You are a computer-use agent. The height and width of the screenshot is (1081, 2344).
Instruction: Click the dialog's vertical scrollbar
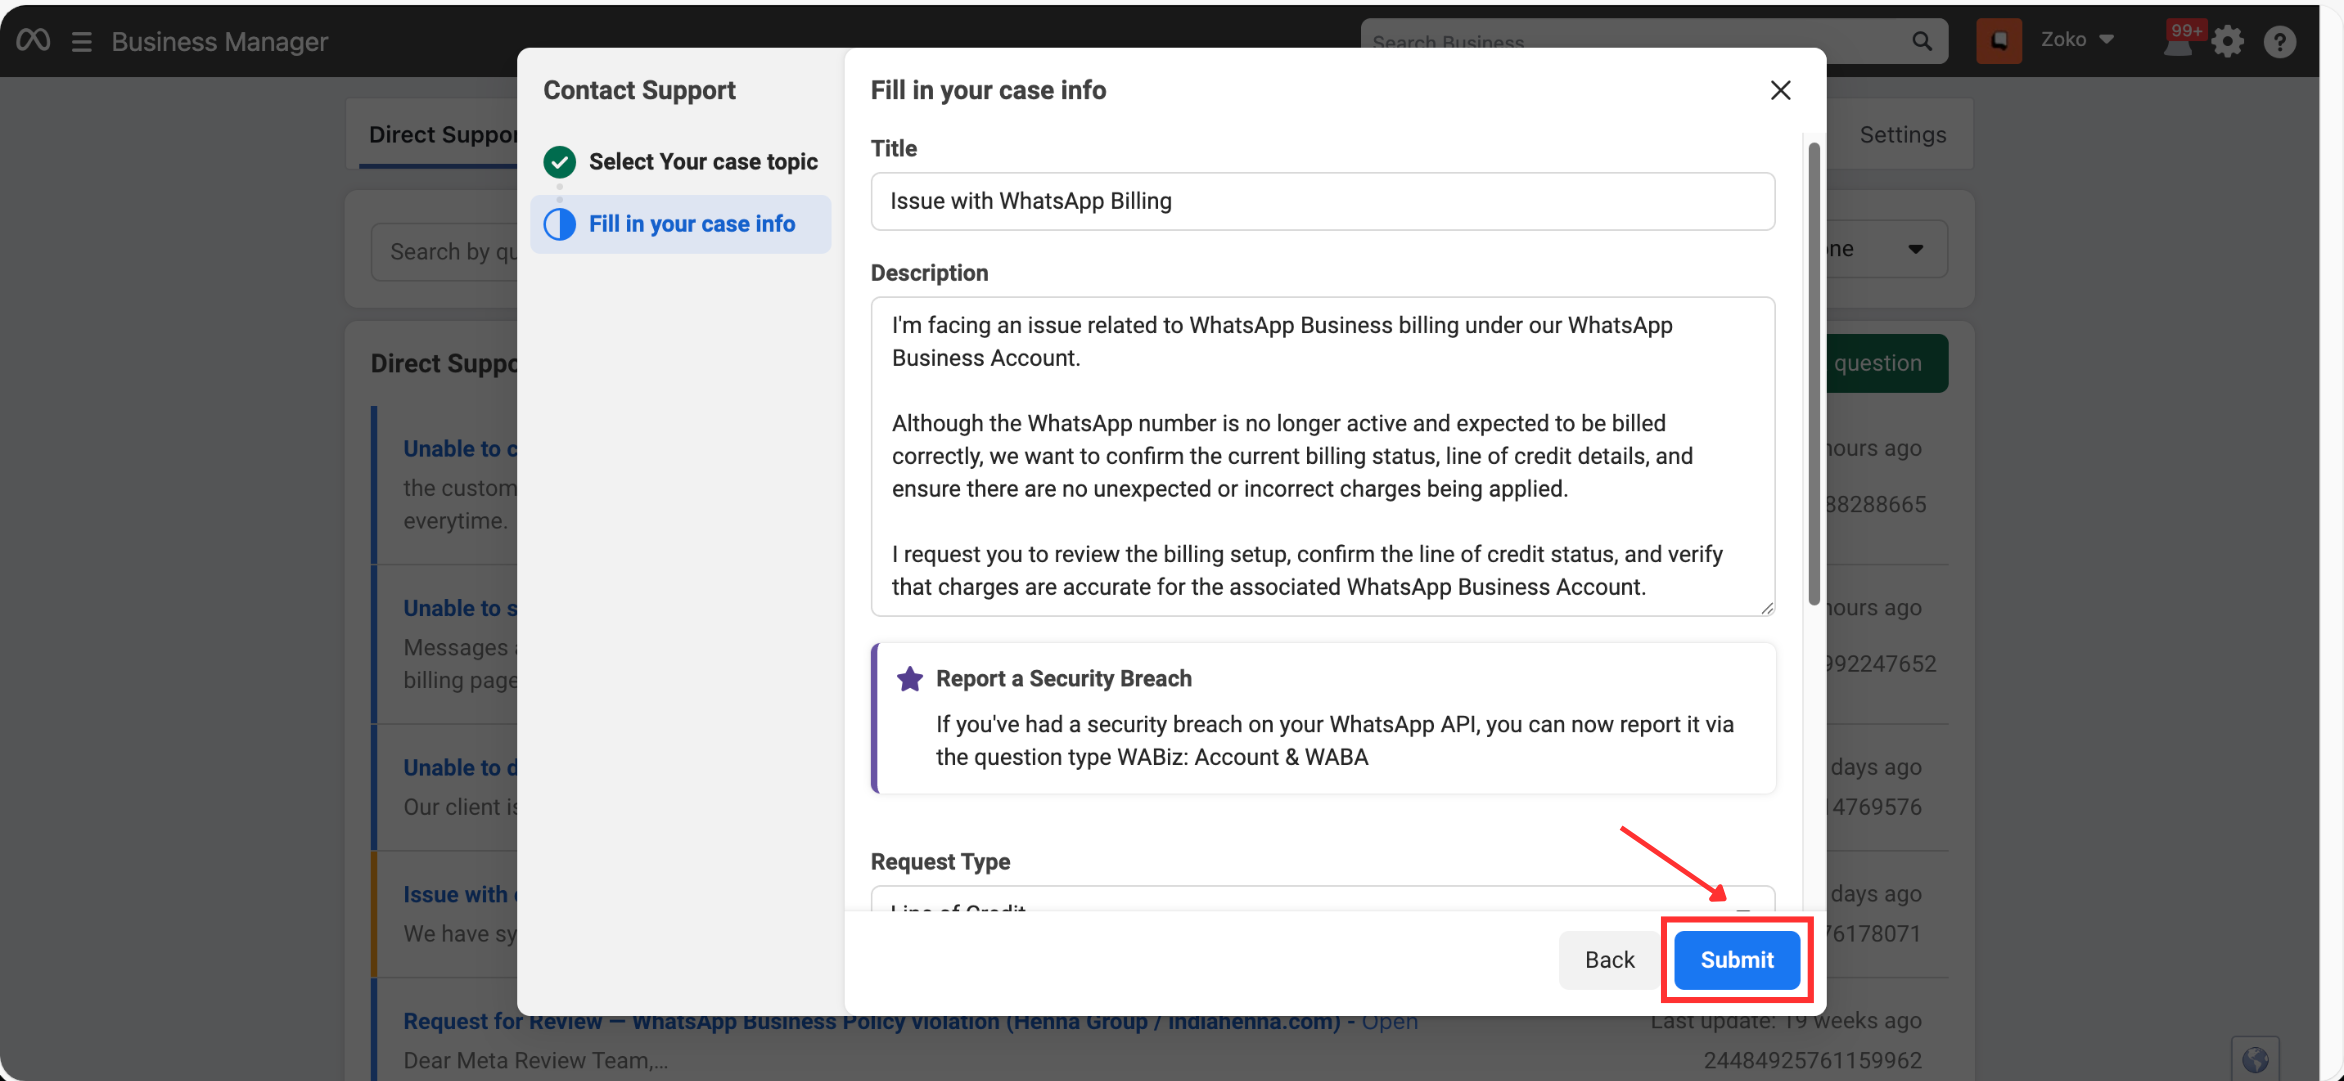(x=1814, y=374)
